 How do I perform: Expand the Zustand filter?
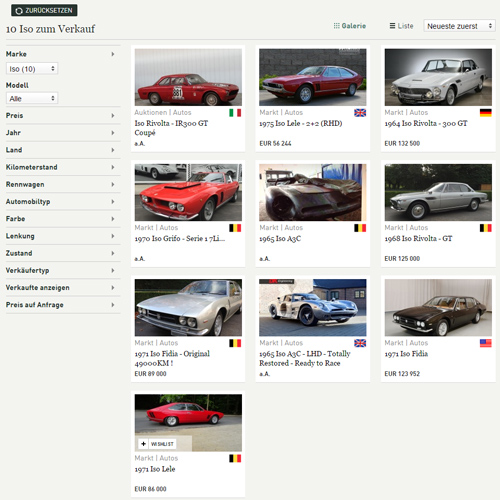(x=63, y=253)
